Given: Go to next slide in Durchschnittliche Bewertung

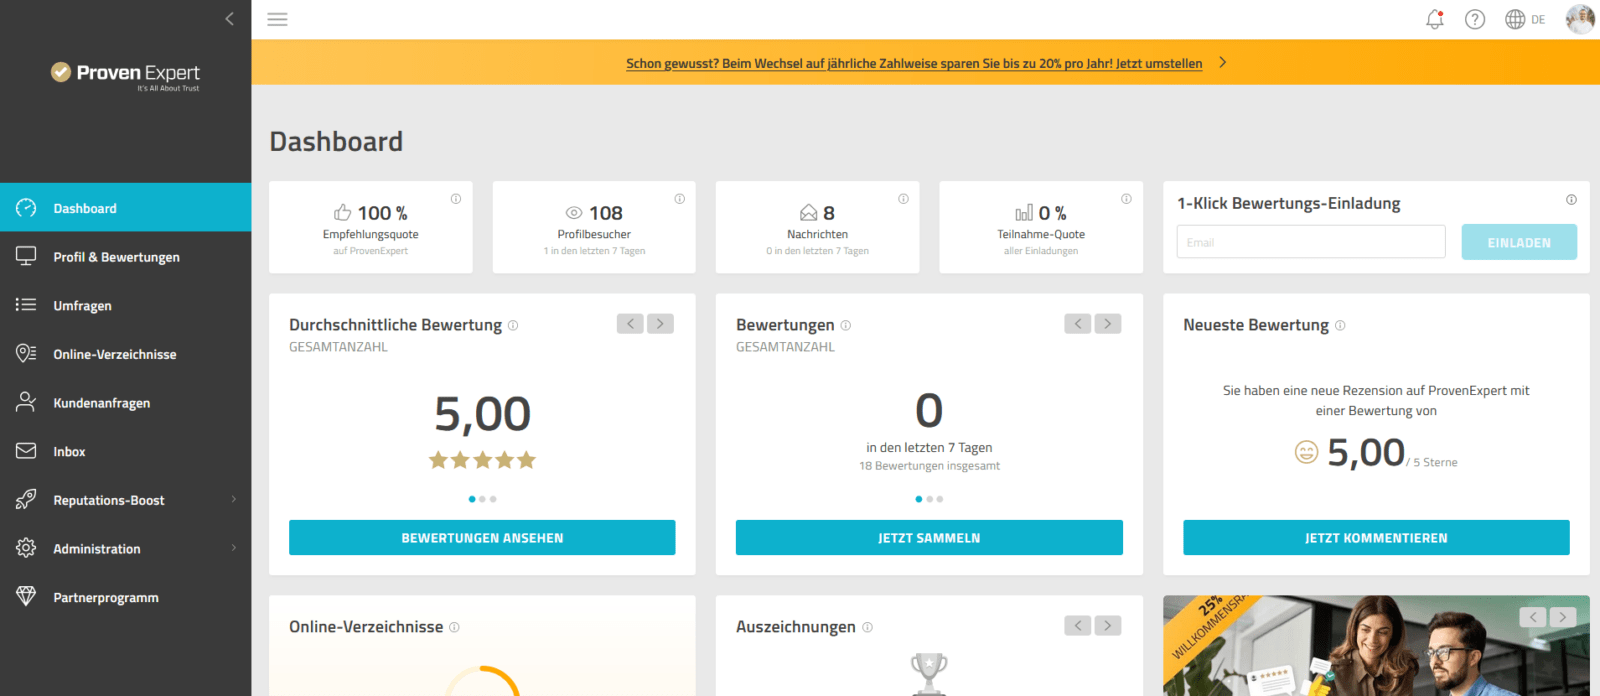Looking at the screenshot, I should tap(660, 323).
